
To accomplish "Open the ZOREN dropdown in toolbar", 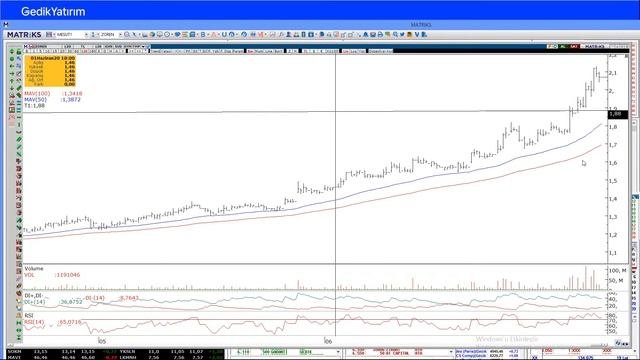I will (120, 35).
